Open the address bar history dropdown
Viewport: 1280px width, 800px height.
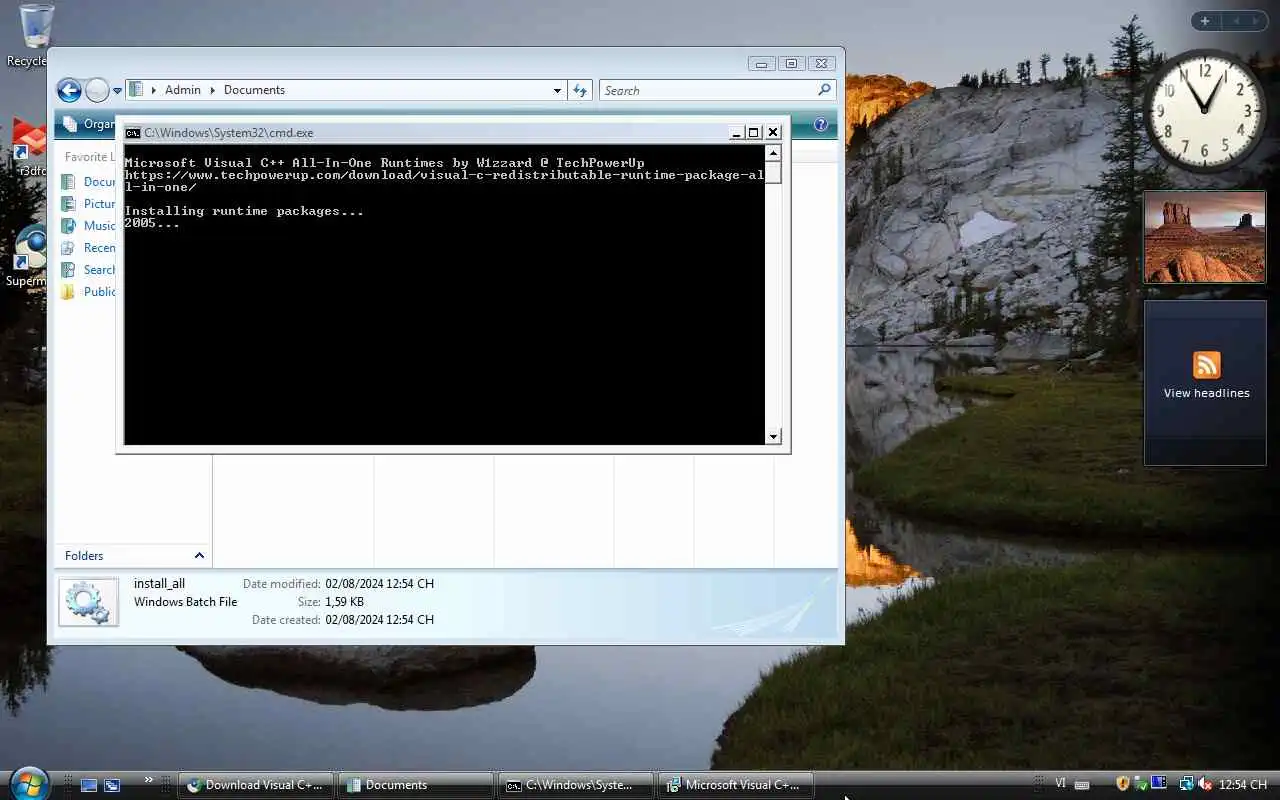coord(557,90)
